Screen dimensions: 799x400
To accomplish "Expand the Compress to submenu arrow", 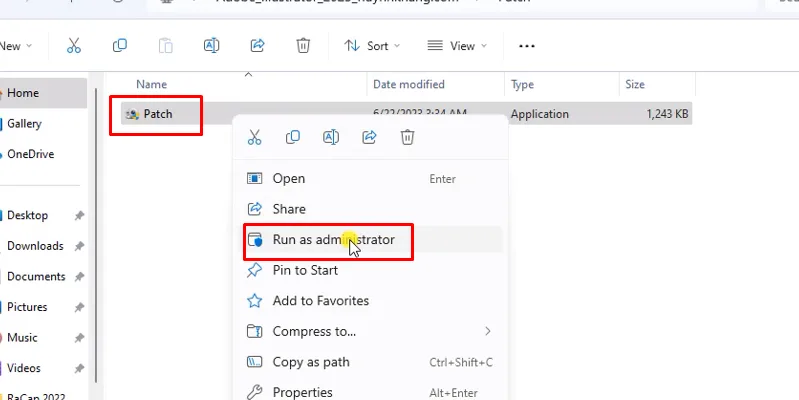I will coord(488,331).
